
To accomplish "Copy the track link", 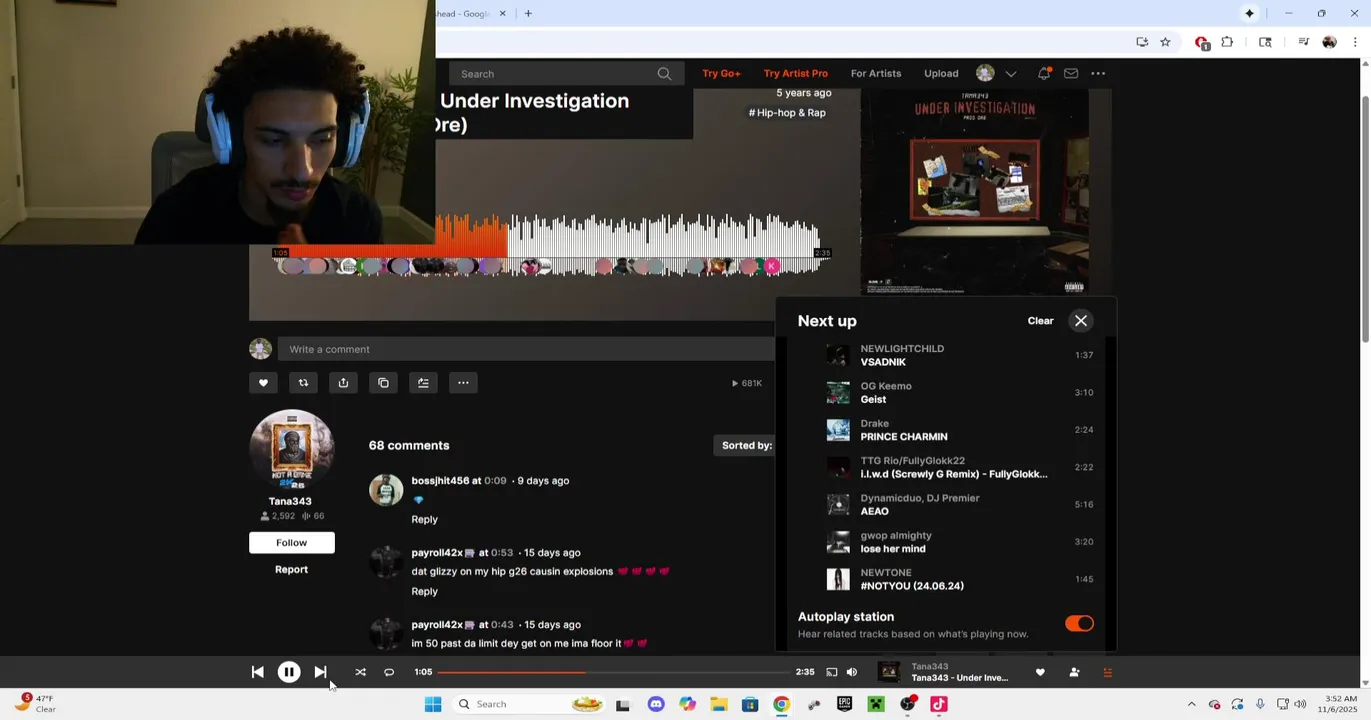I will (x=383, y=383).
